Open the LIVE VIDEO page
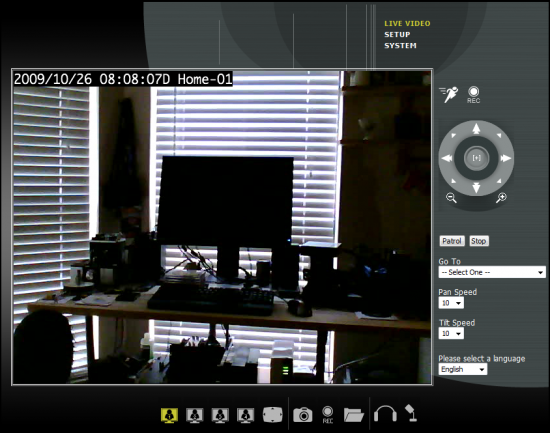The image size is (550, 433). click(x=407, y=24)
